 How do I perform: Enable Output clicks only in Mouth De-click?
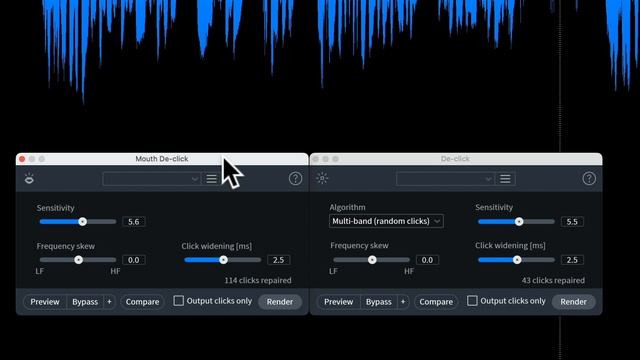pos(178,301)
